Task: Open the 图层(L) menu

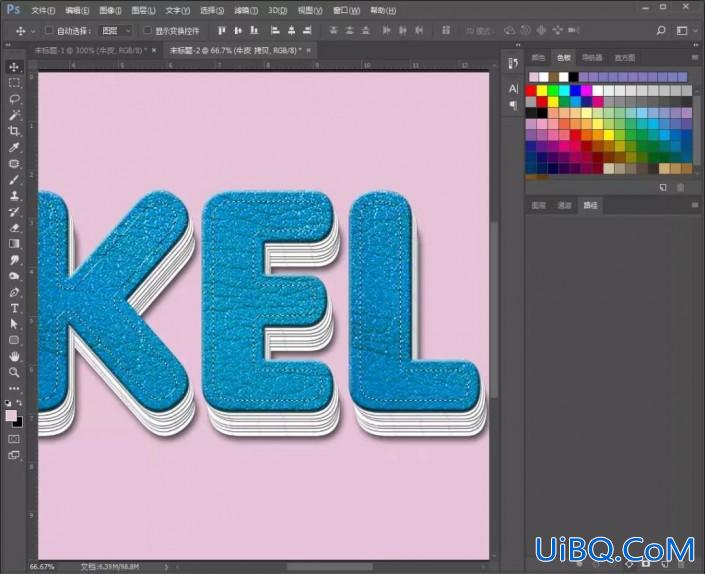Action: point(143,10)
